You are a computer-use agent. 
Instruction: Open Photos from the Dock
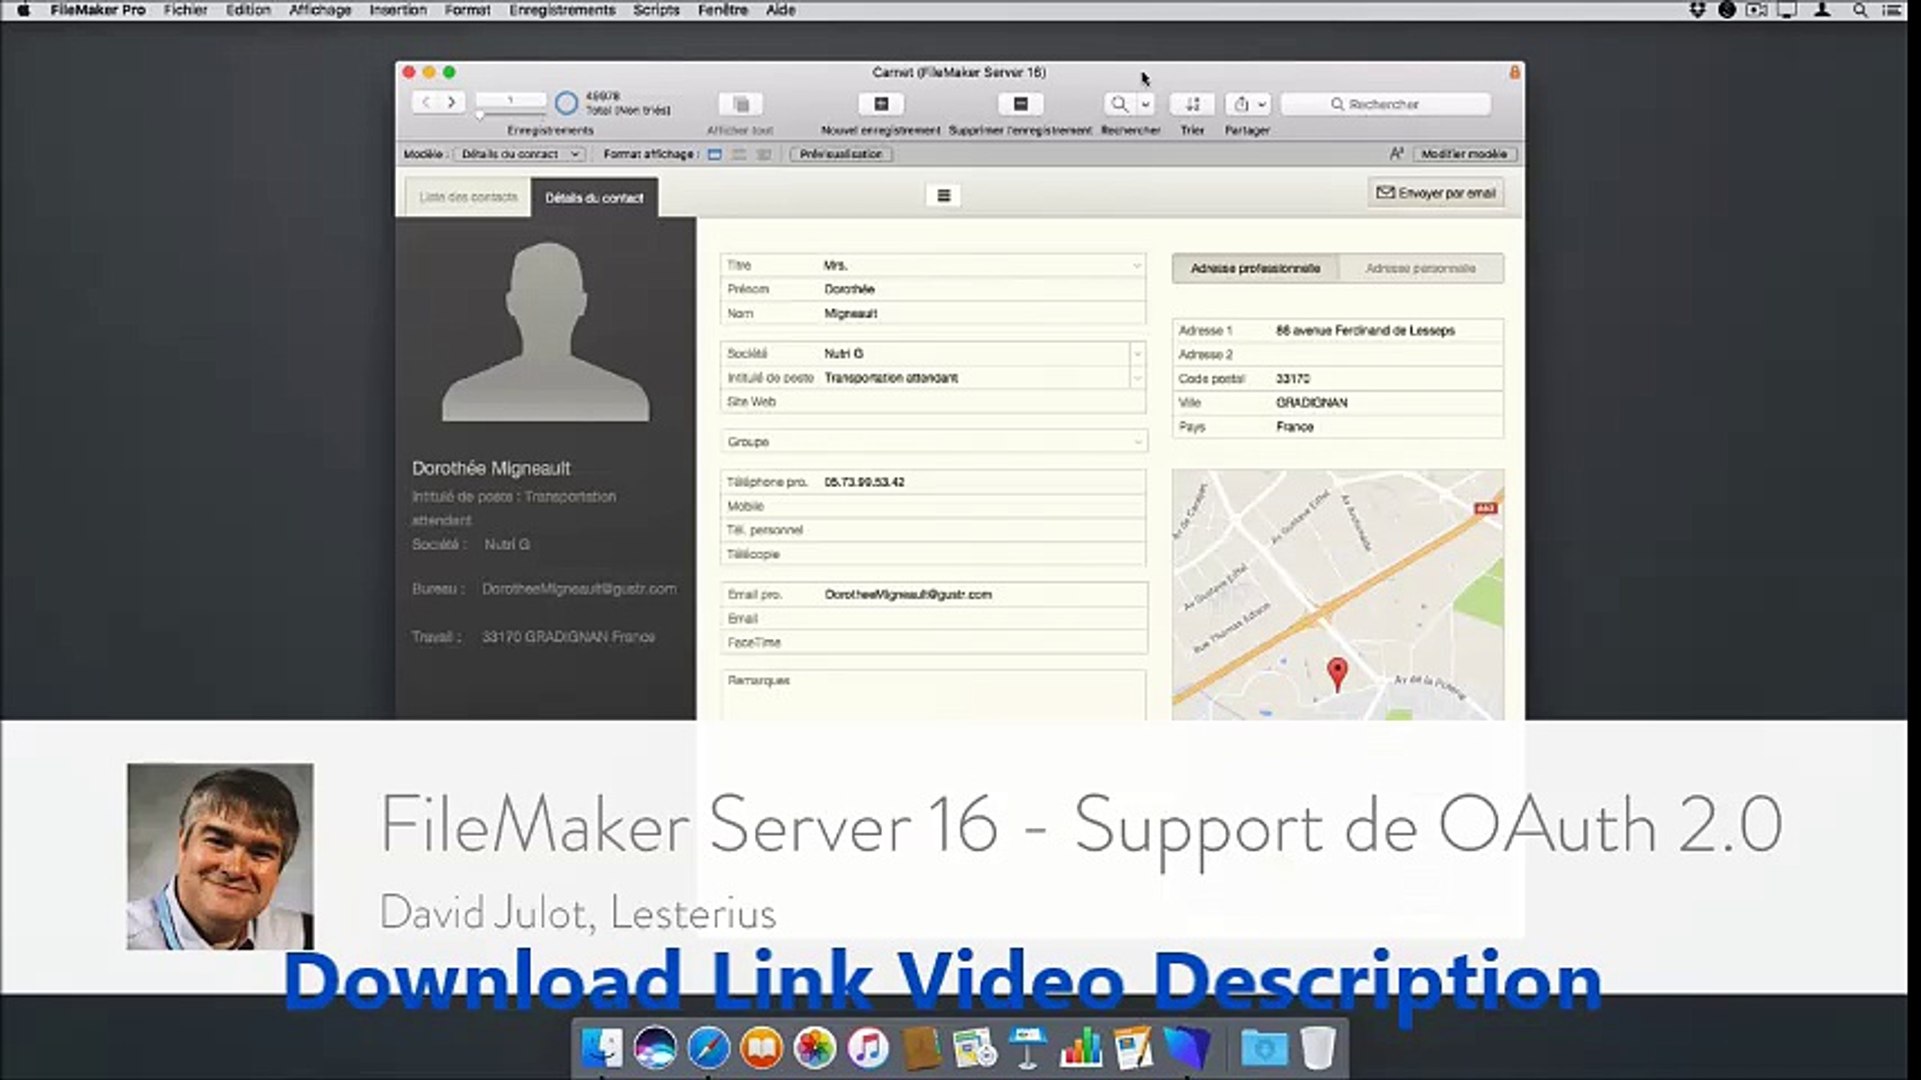[814, 1048]
